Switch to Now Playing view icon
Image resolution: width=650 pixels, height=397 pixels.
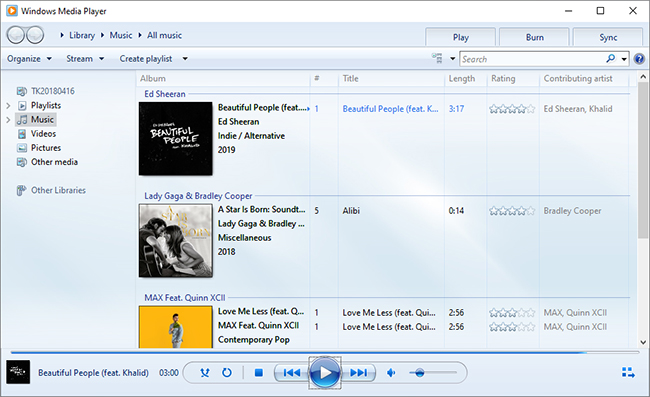(x=628, y=373)
